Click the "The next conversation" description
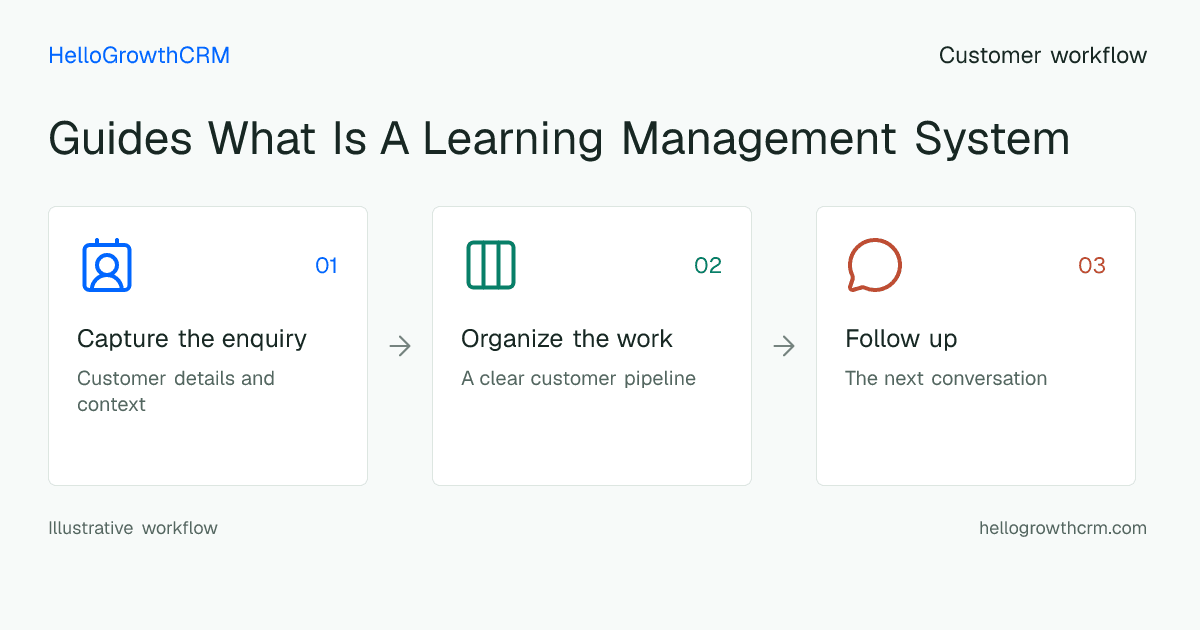The width and height of the screenshot is (1200, 630). pyautogui.click(x=946, y=379)
